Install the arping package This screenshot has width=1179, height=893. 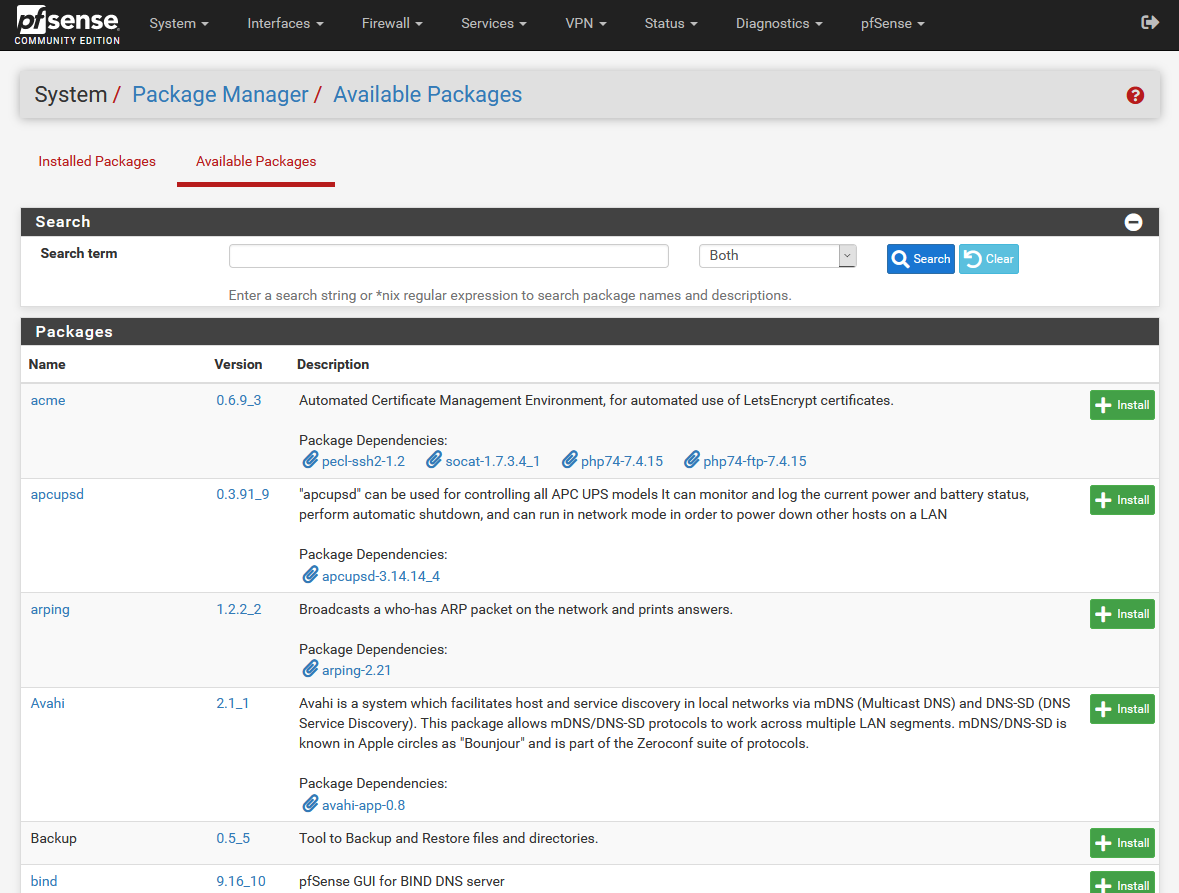[1122, 614]
